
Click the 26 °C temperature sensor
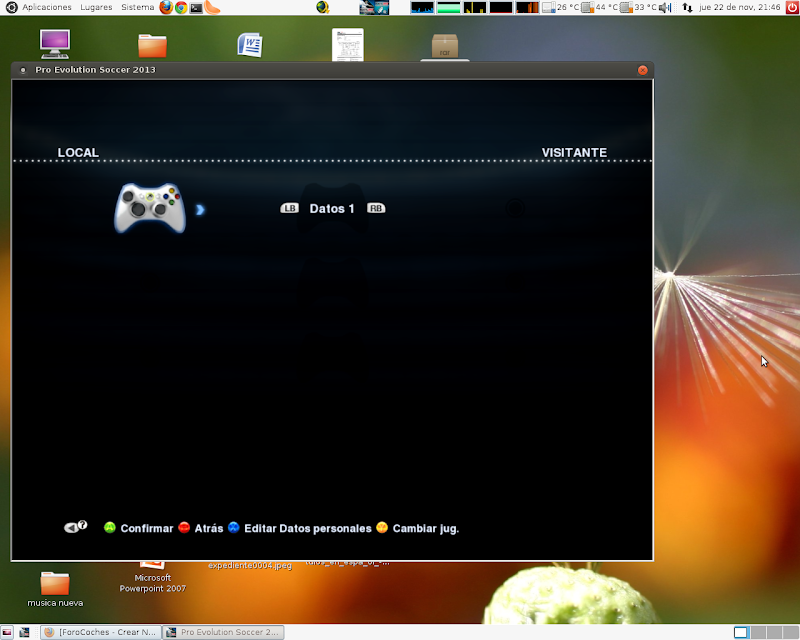560,7
